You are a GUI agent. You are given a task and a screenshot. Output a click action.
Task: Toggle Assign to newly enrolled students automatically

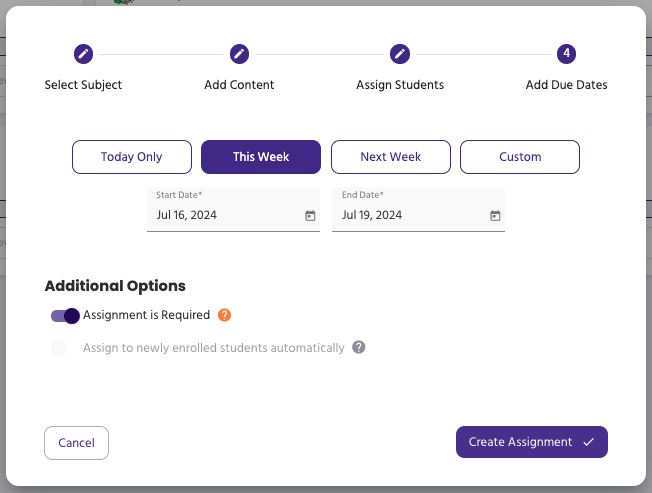[60, 348]
